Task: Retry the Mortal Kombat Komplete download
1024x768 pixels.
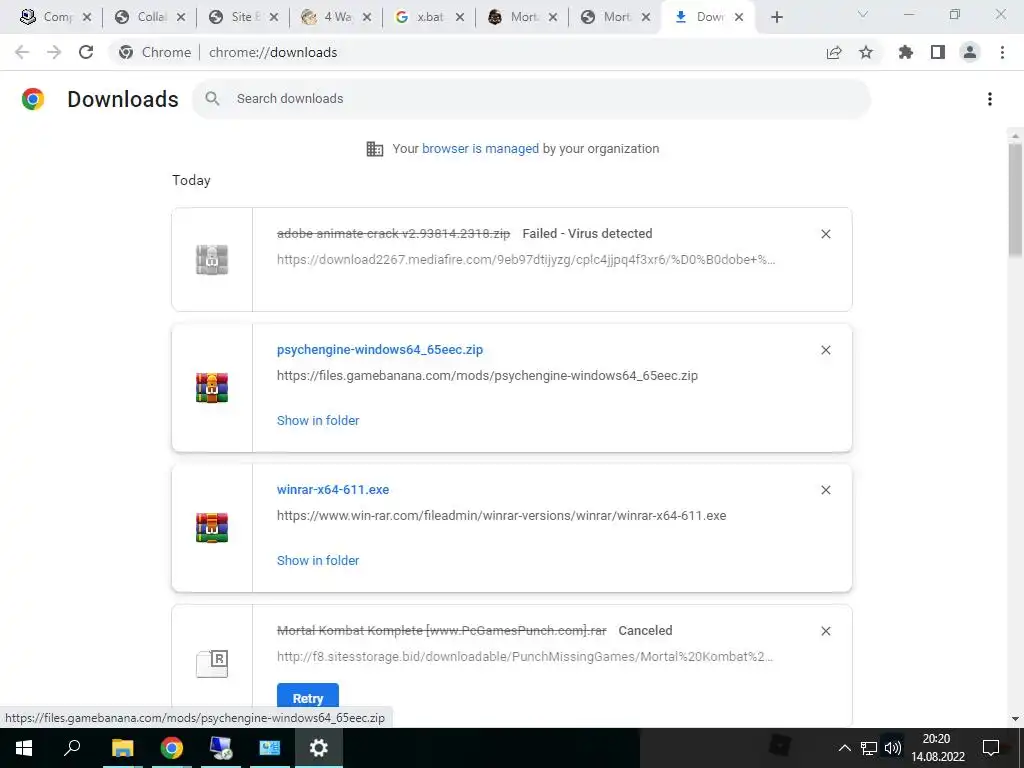Action: [x=308, y=697]
